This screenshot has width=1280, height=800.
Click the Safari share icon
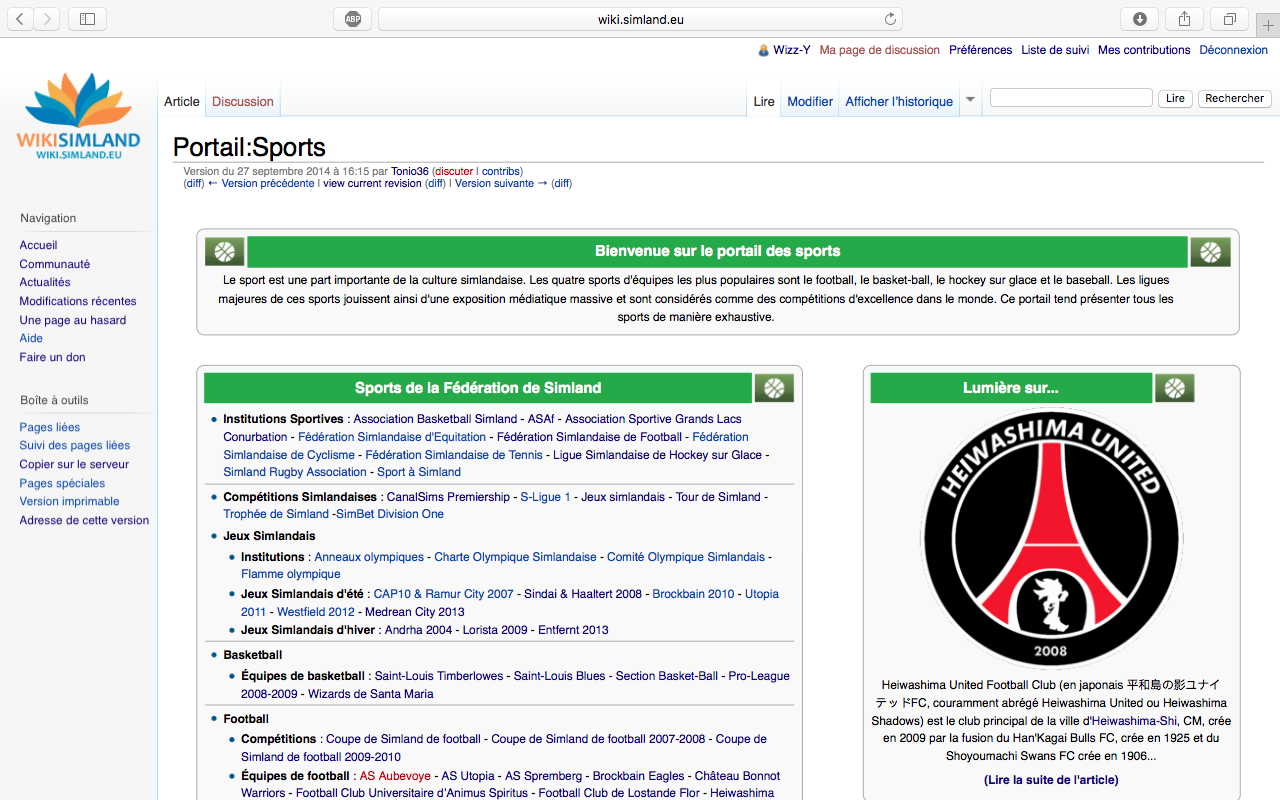[x=1184, y=19]
